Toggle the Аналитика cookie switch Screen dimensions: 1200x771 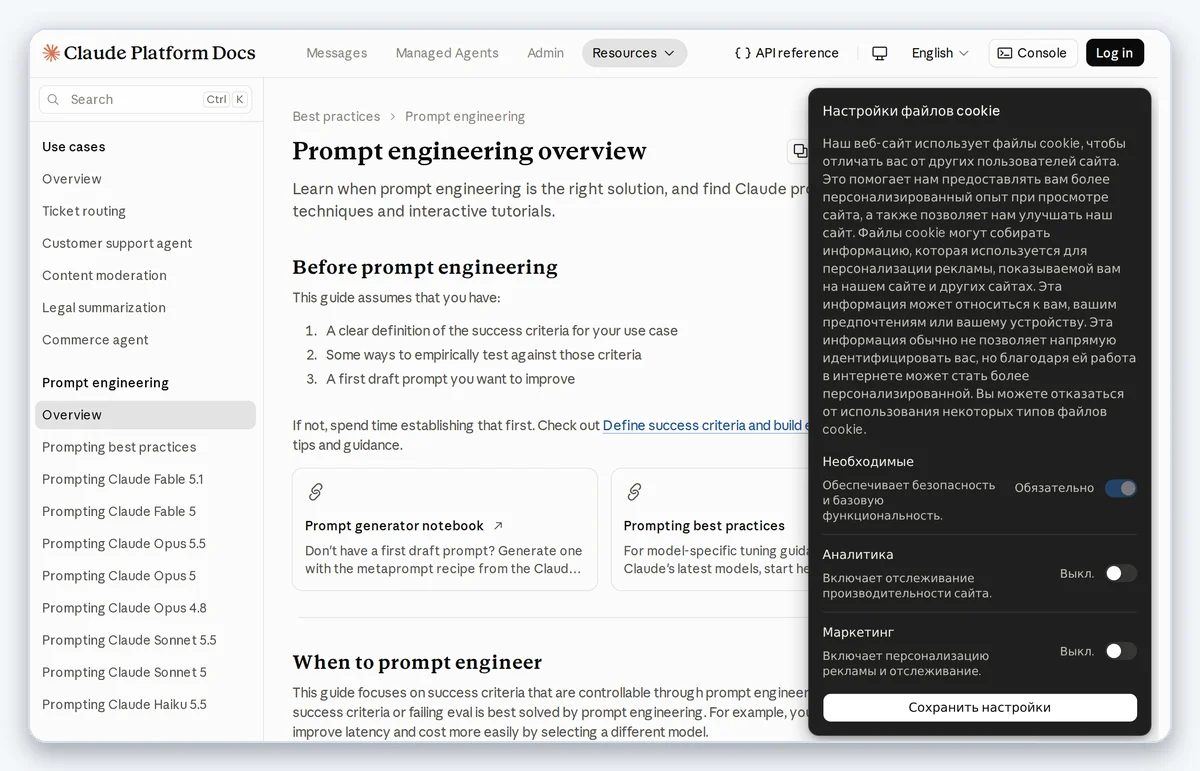pyautogui.click(x=1120, y=573)
